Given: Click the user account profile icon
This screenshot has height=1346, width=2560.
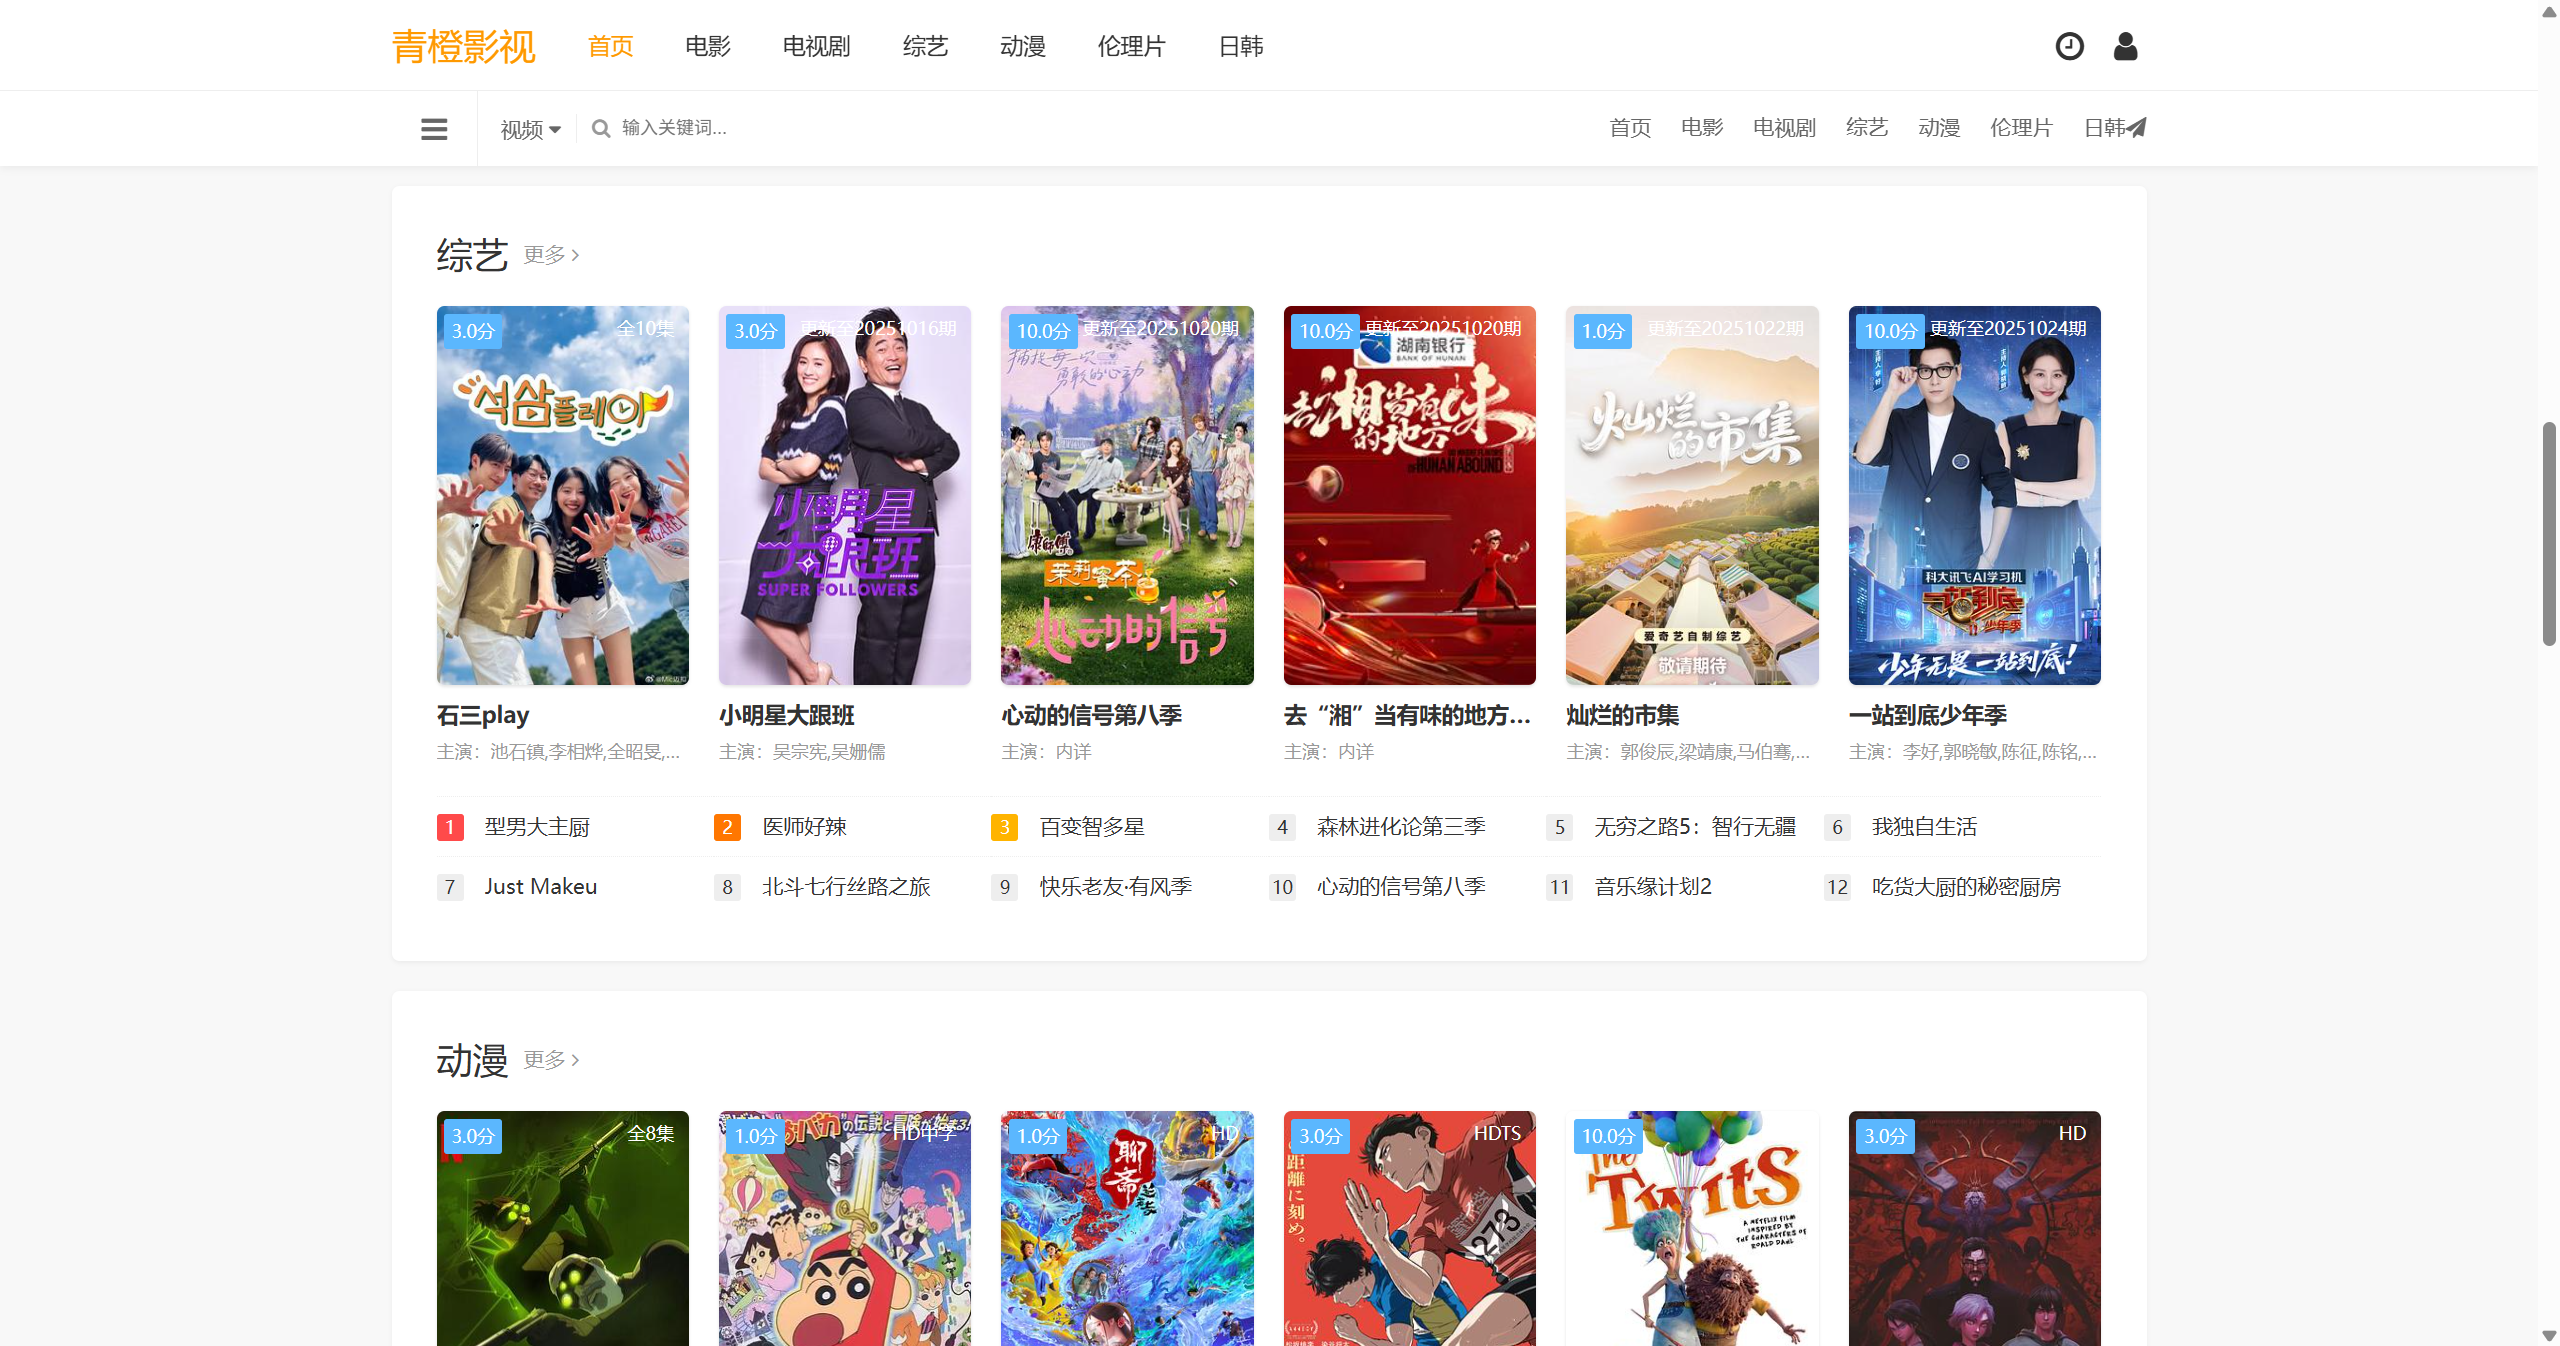Looking at the screenshot, I should (x=2125, y=46).
